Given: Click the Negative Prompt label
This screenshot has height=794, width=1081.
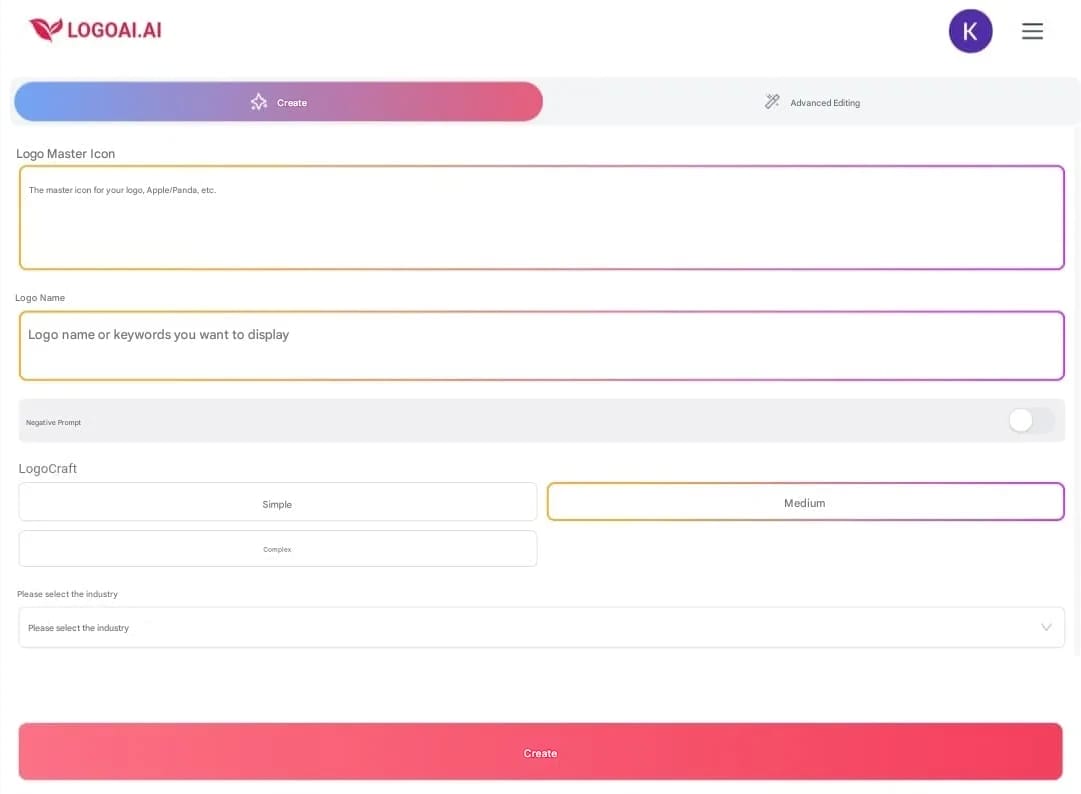Looking at the screenshot, I should coord(53,421).
